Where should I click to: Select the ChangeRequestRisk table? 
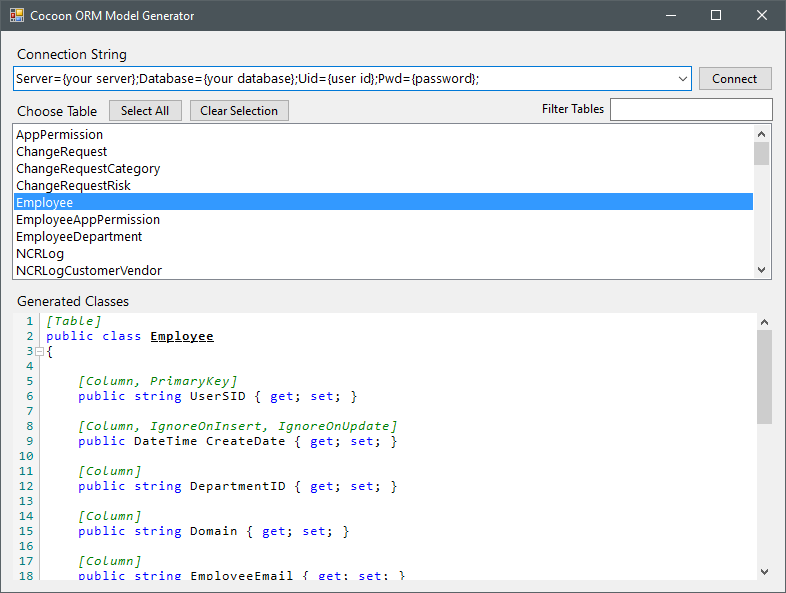383,185
